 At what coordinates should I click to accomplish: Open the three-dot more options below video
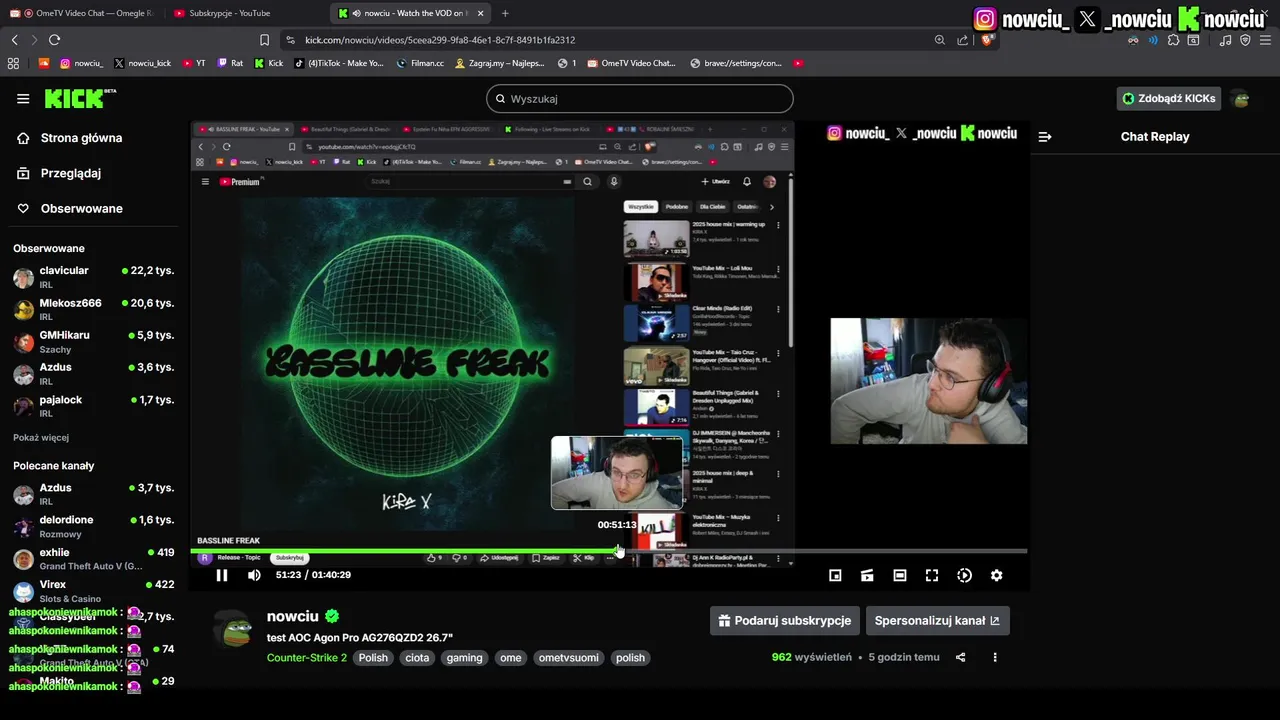tap(994, 657)
